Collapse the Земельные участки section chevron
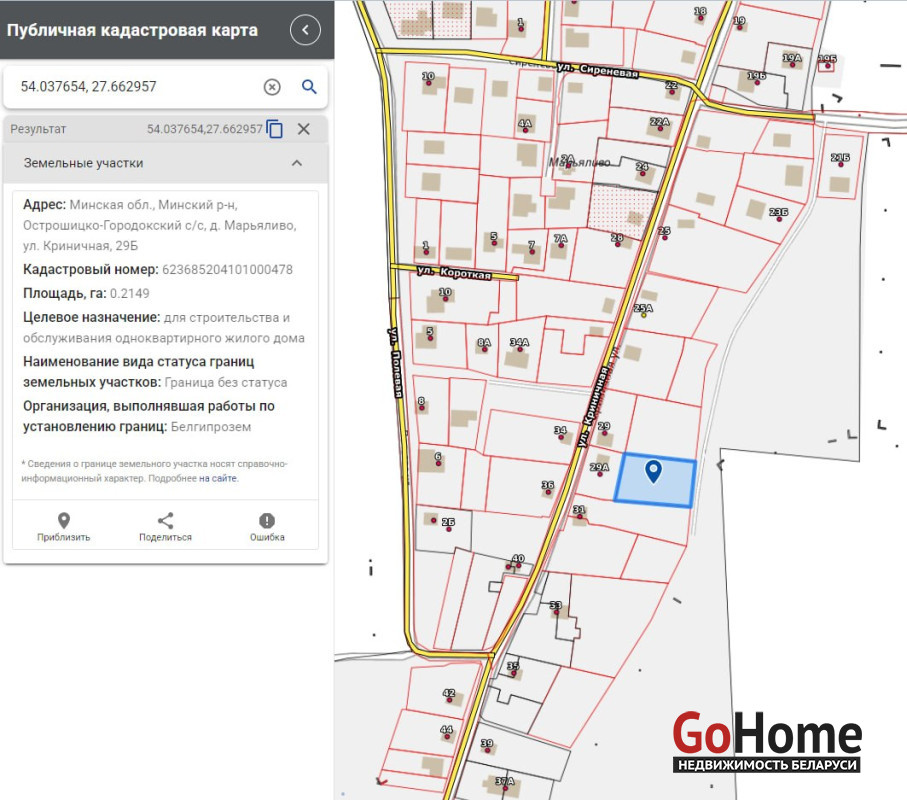 (x=297, y=163)
